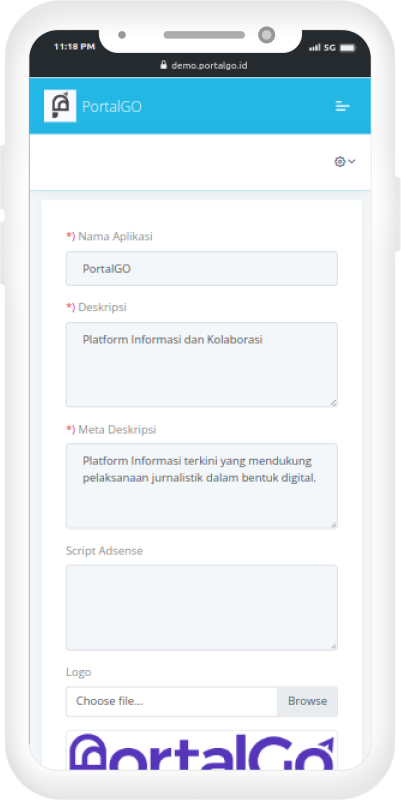Open the settings gear dropdown
The image size is (401, 800).
tap(345, 162)
